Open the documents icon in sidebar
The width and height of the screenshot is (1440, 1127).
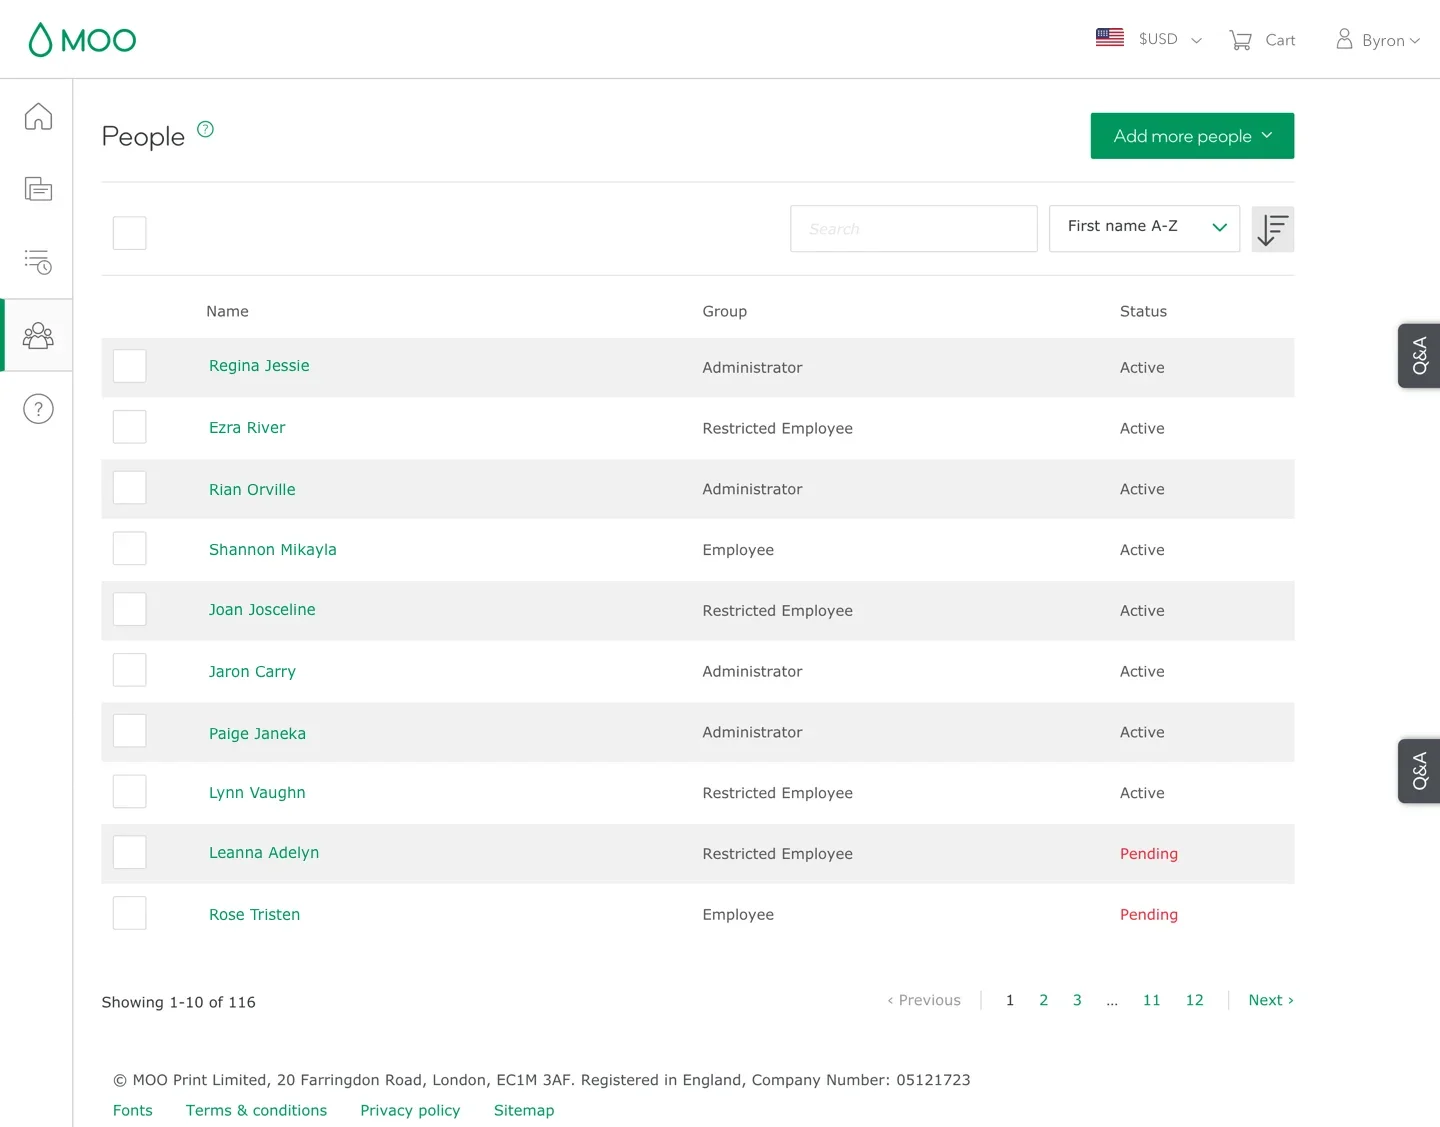coord(38,189)
